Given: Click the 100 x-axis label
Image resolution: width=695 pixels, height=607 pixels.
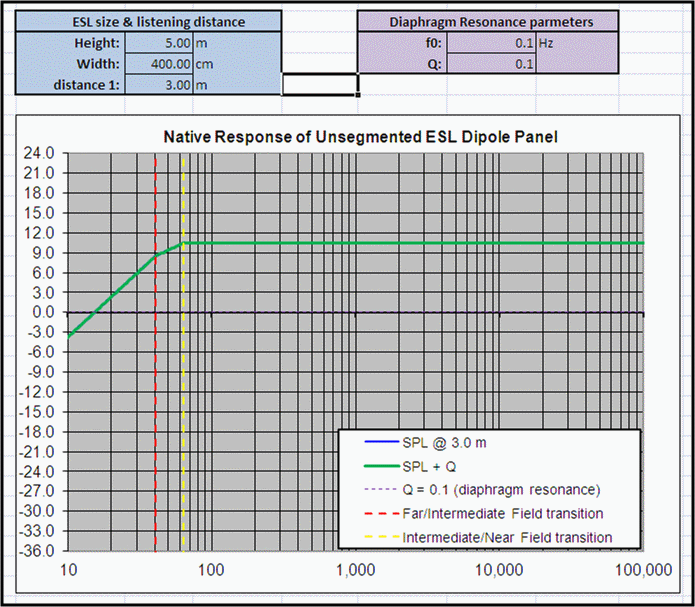Looking at the screenshot, I should [x=211, y=570].
